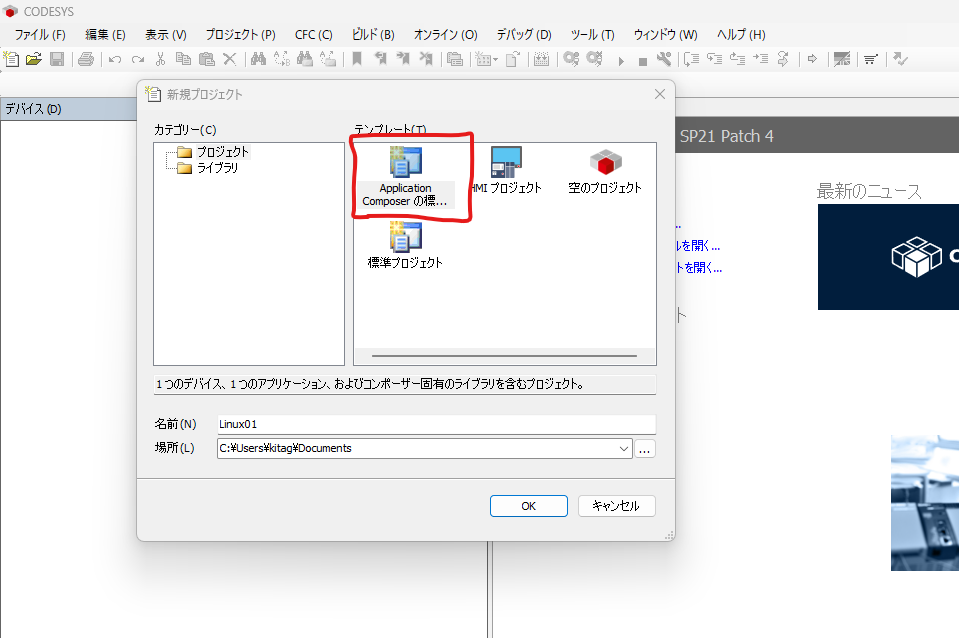Open the ツール (T) menu
This screenshot has width=959, height=638.
click(x=593, y=35)
